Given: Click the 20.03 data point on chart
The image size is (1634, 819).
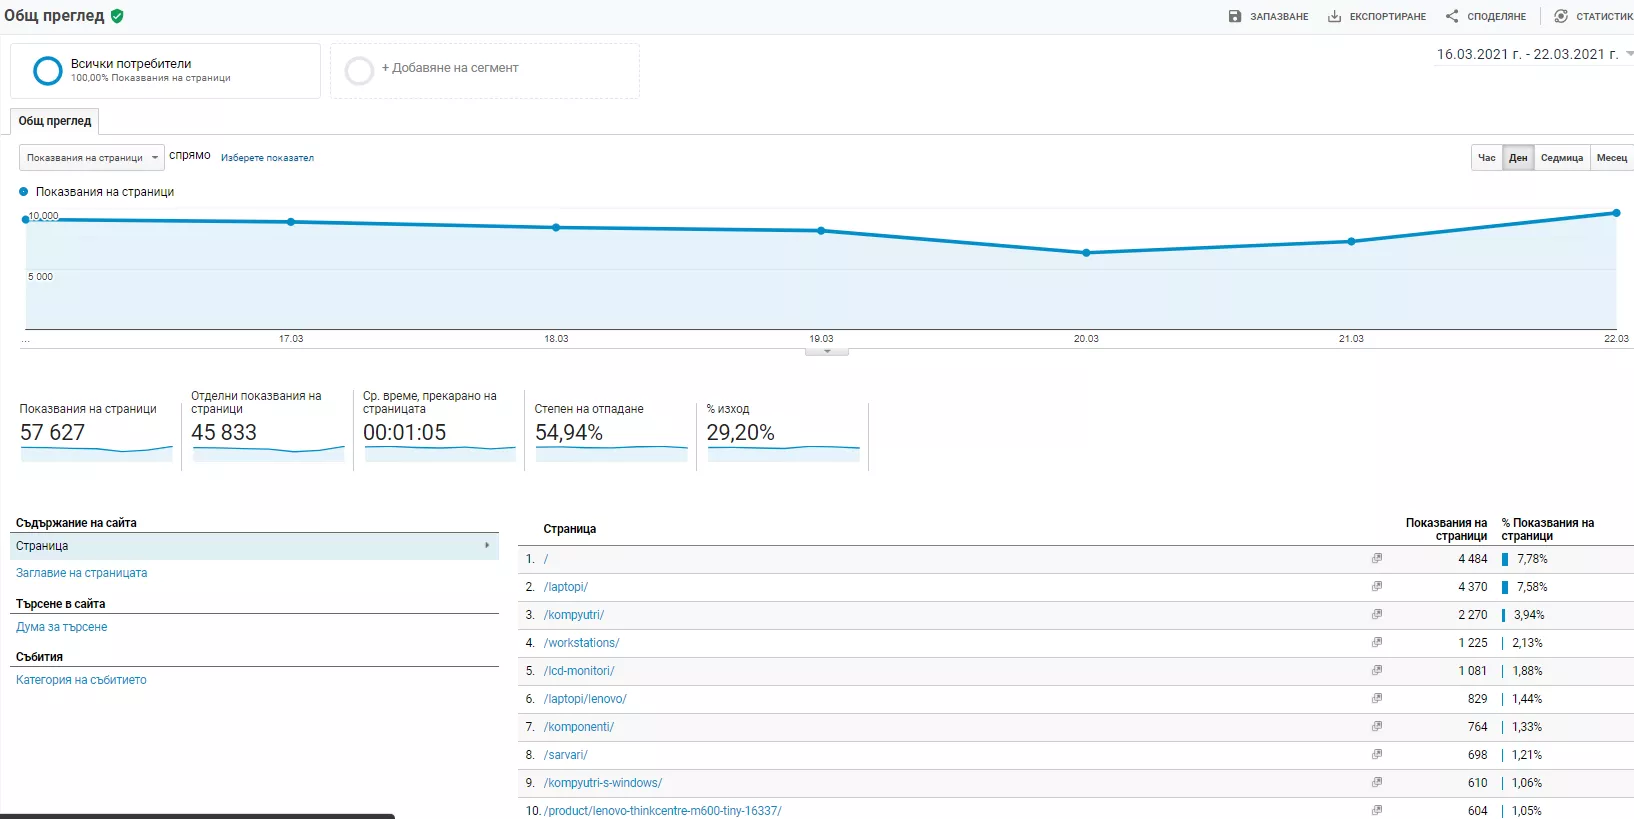Looking at the screenshot, I should tap(1086, 253).
